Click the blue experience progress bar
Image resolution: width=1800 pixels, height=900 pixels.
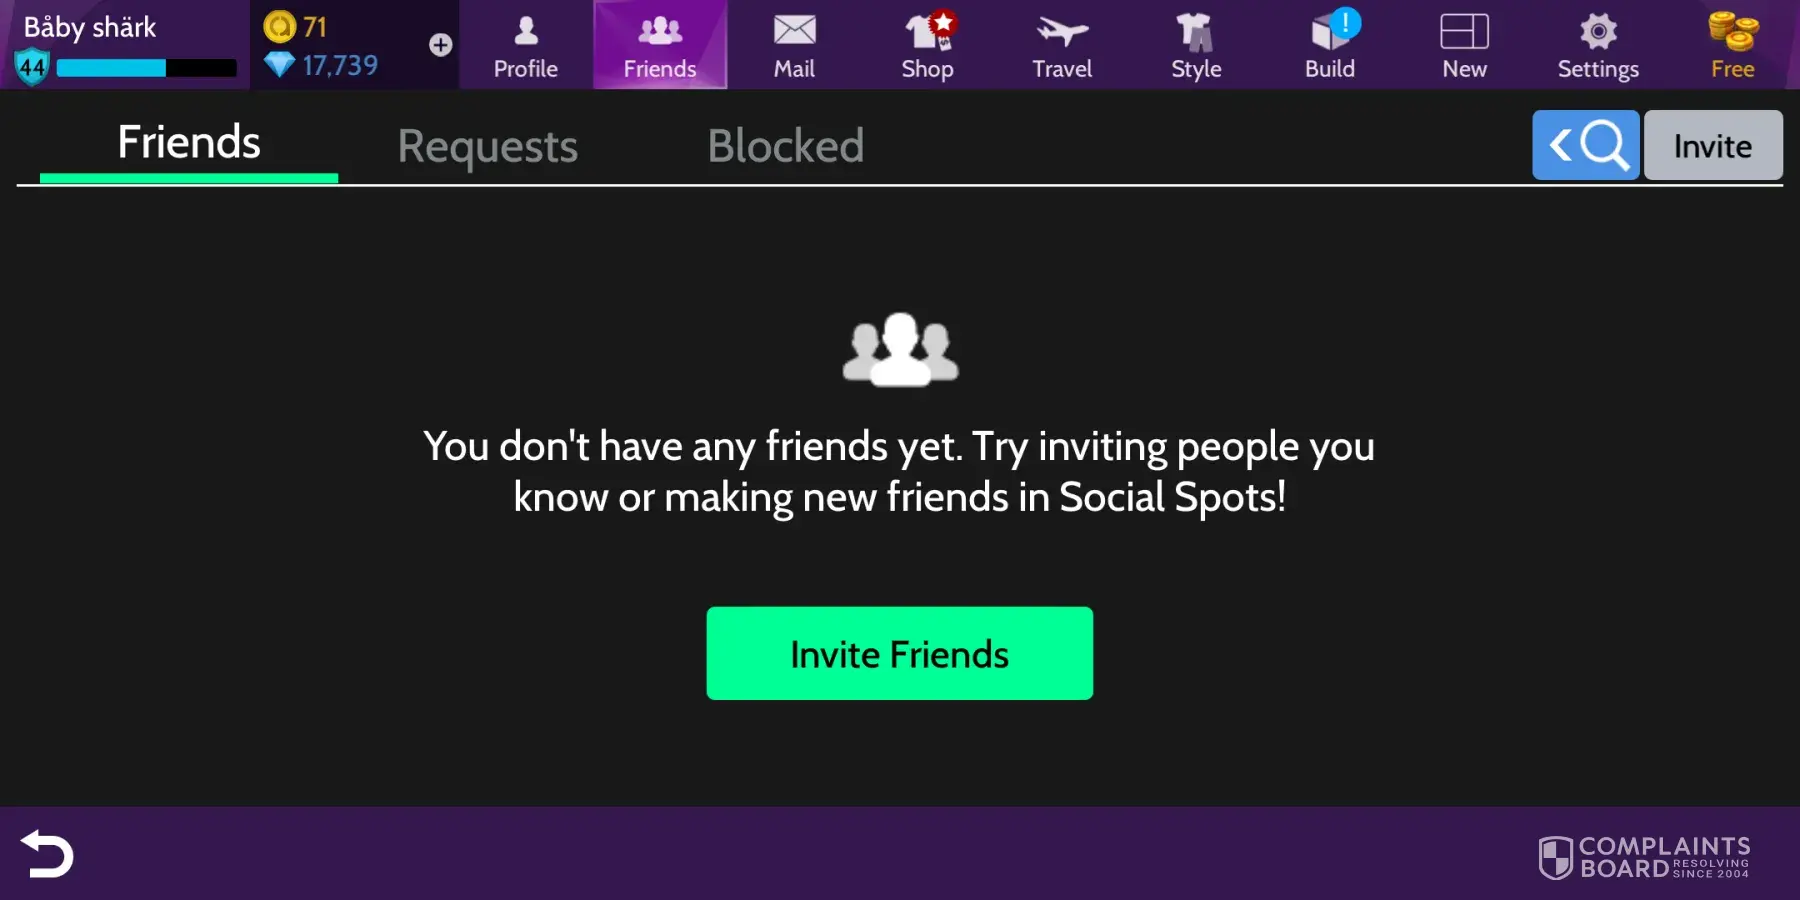146,68
